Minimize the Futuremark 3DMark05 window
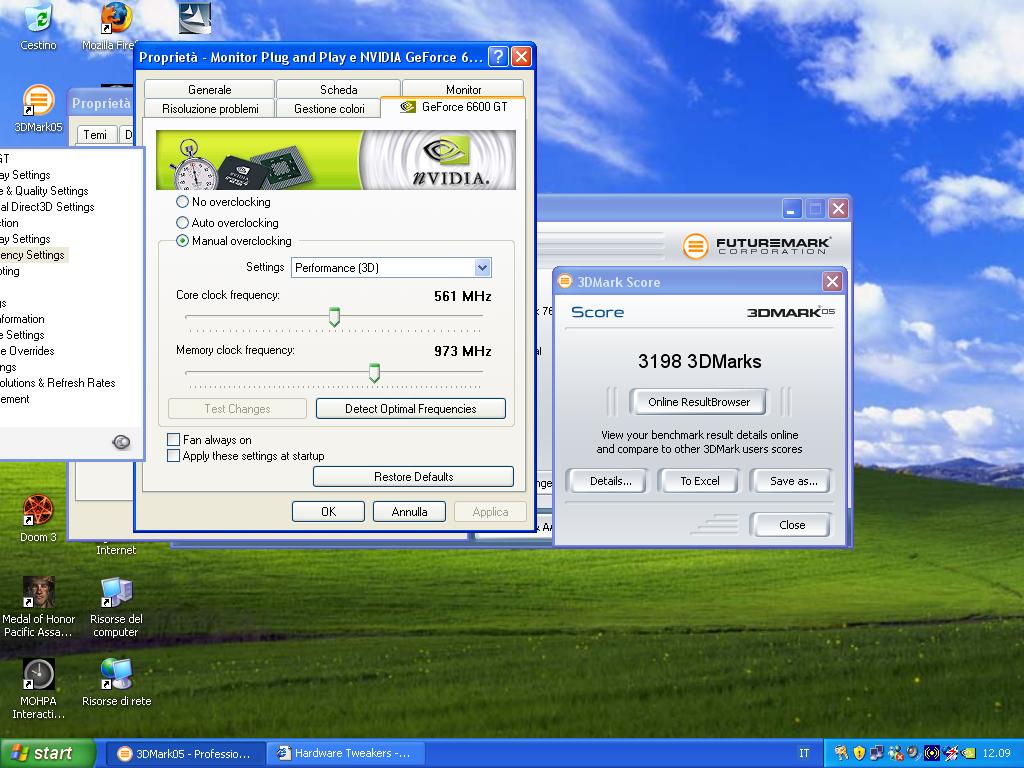 tap(791, 209)
